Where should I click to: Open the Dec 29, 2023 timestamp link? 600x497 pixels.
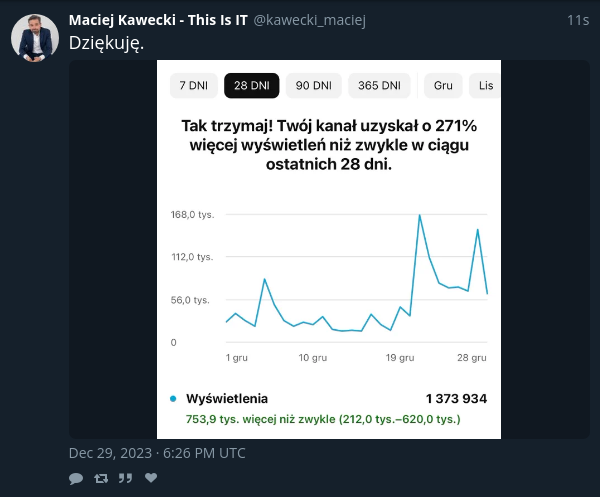[x=157, y=453]
